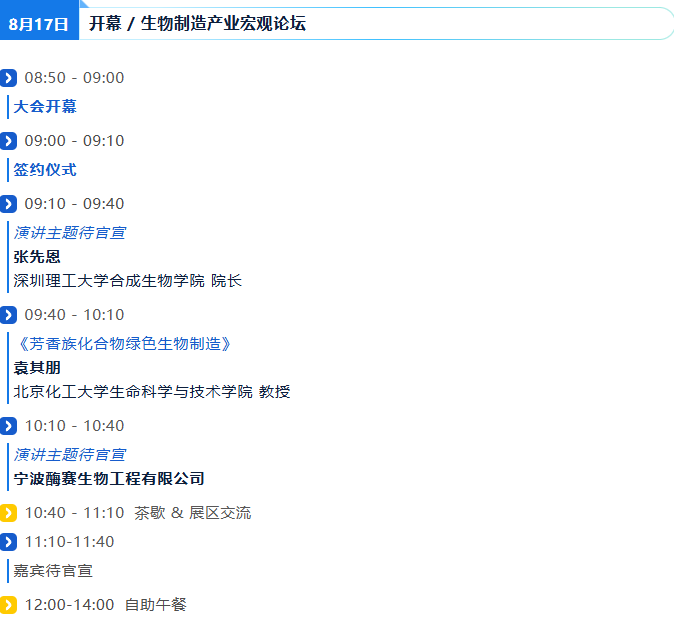
Task: Click the yellow arrow icon beside 10:40 - 11:10
Action: click(x=8, y=513)
